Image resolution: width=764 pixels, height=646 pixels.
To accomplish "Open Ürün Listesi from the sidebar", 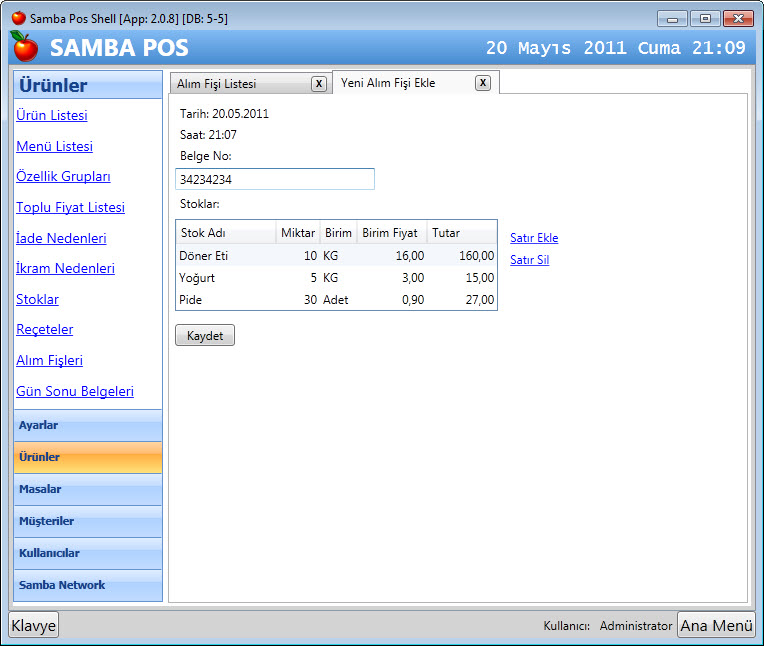I will 52,116.
